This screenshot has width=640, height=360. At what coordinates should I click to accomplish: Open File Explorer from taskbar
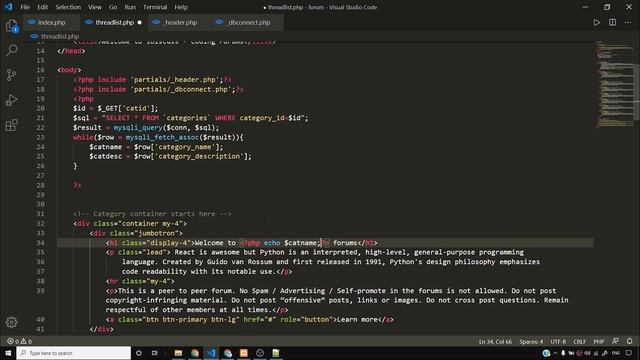(x=178, y=353)
